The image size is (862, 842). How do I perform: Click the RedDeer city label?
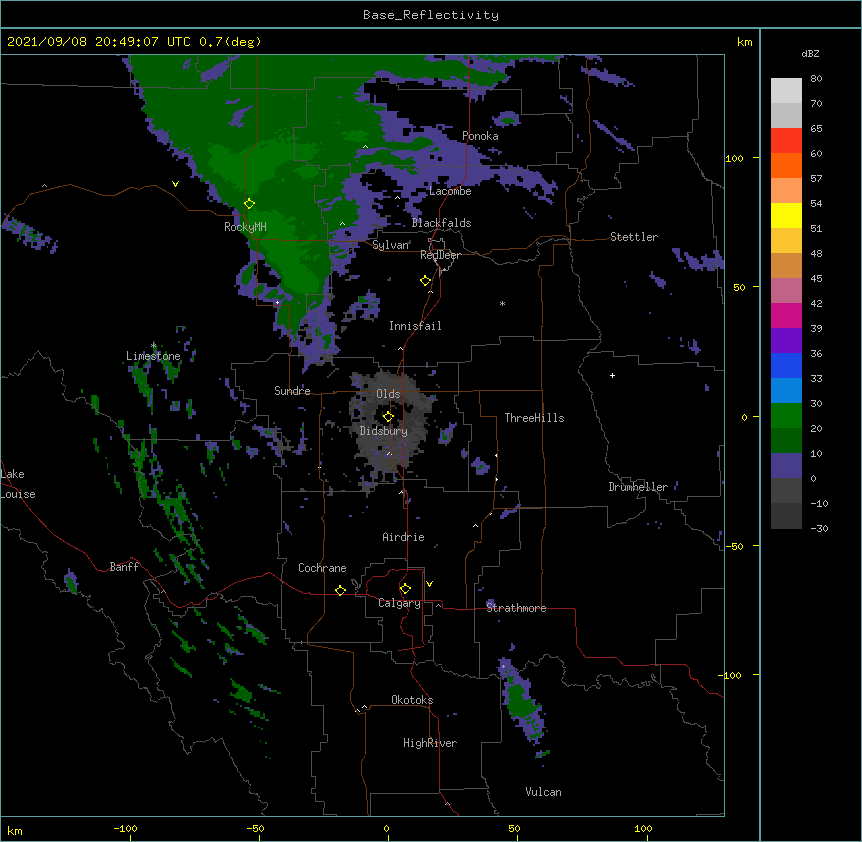point(440,255)
